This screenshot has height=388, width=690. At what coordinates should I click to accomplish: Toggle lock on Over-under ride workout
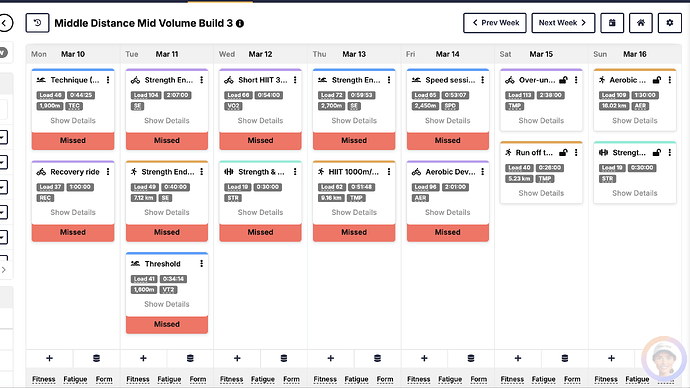point(563,80)
